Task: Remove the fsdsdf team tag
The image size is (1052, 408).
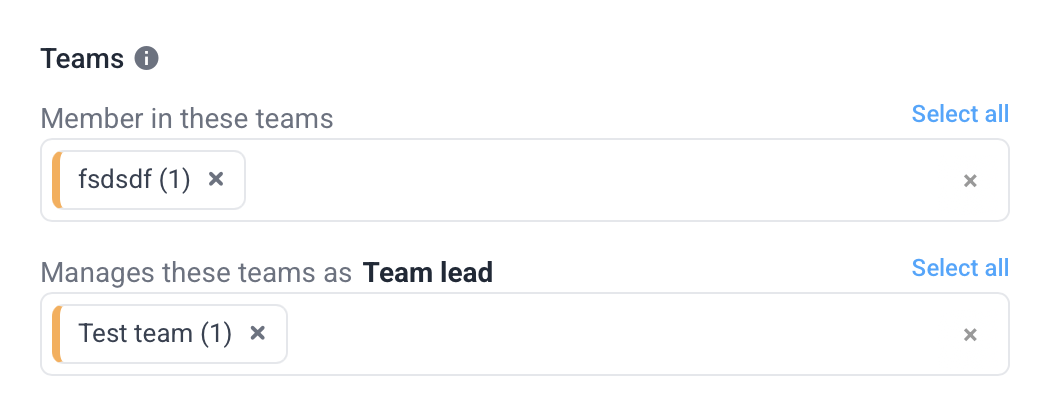Action: pyautogui.click(x=216, y=179)
